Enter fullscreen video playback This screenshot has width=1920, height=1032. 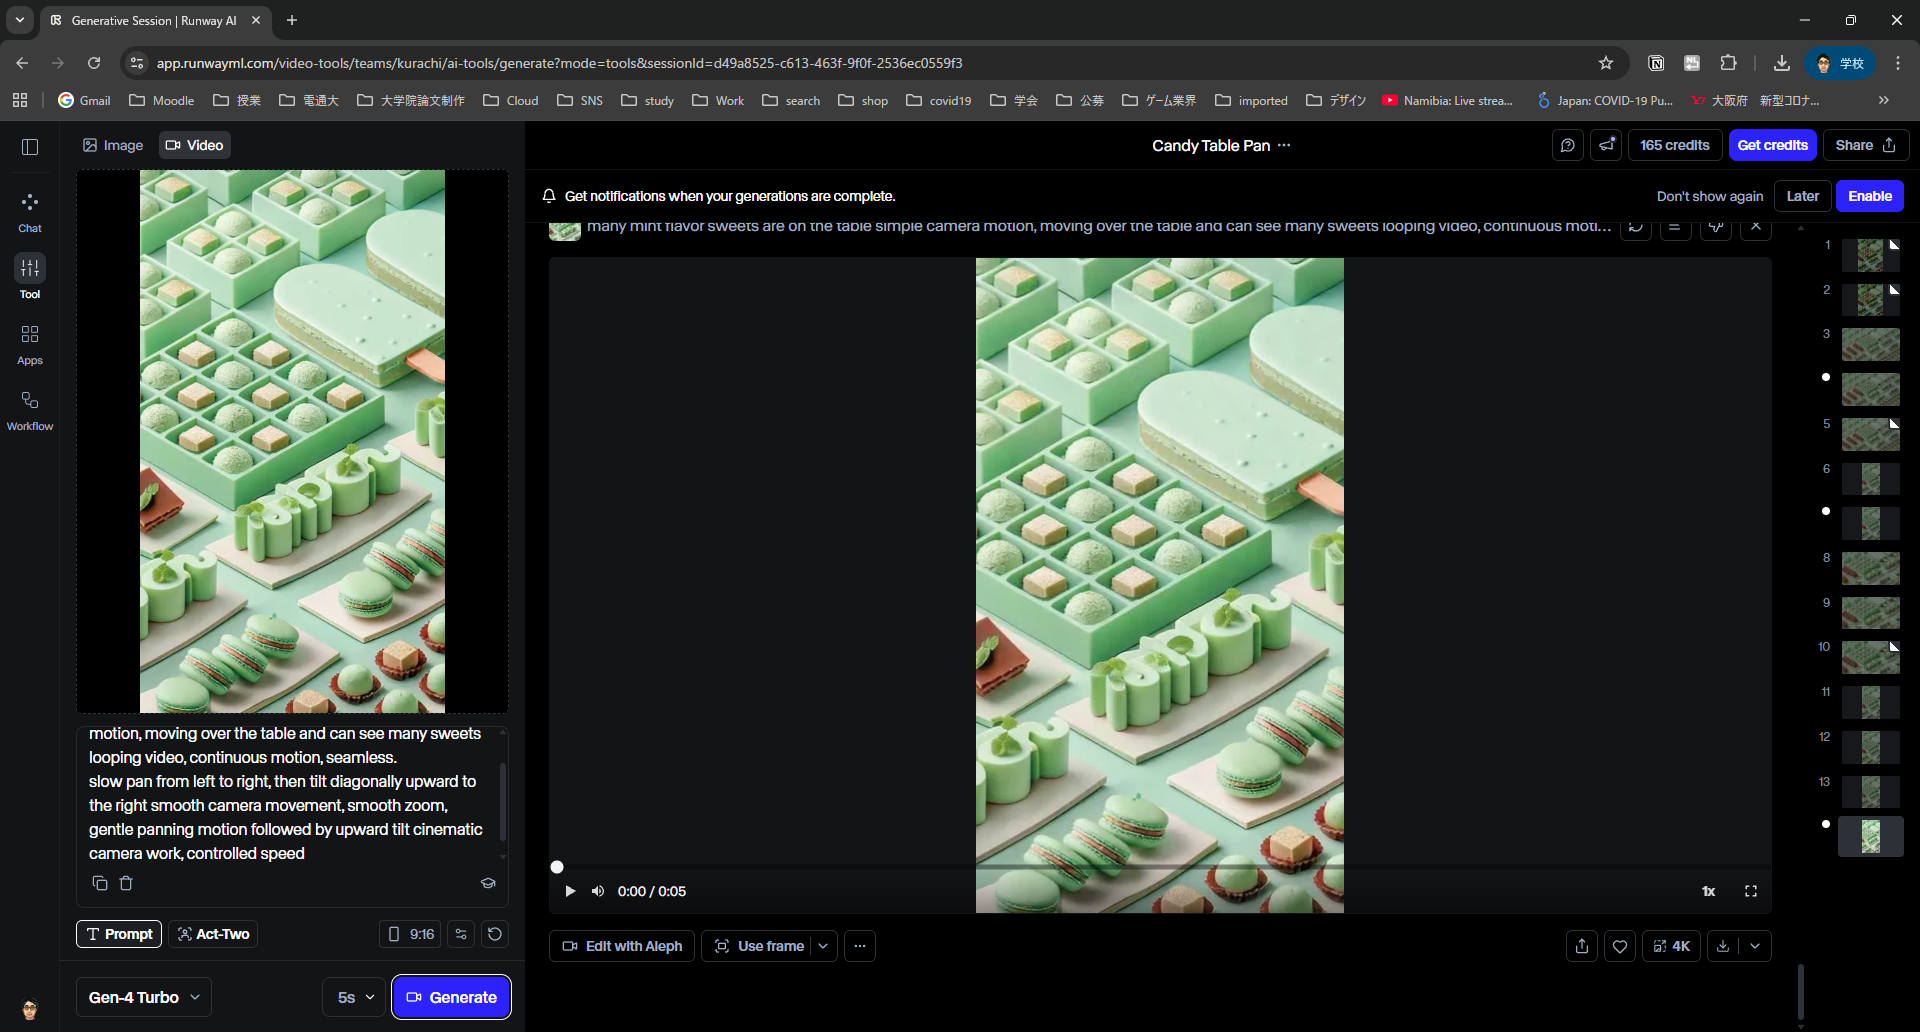click(1751, 891)
